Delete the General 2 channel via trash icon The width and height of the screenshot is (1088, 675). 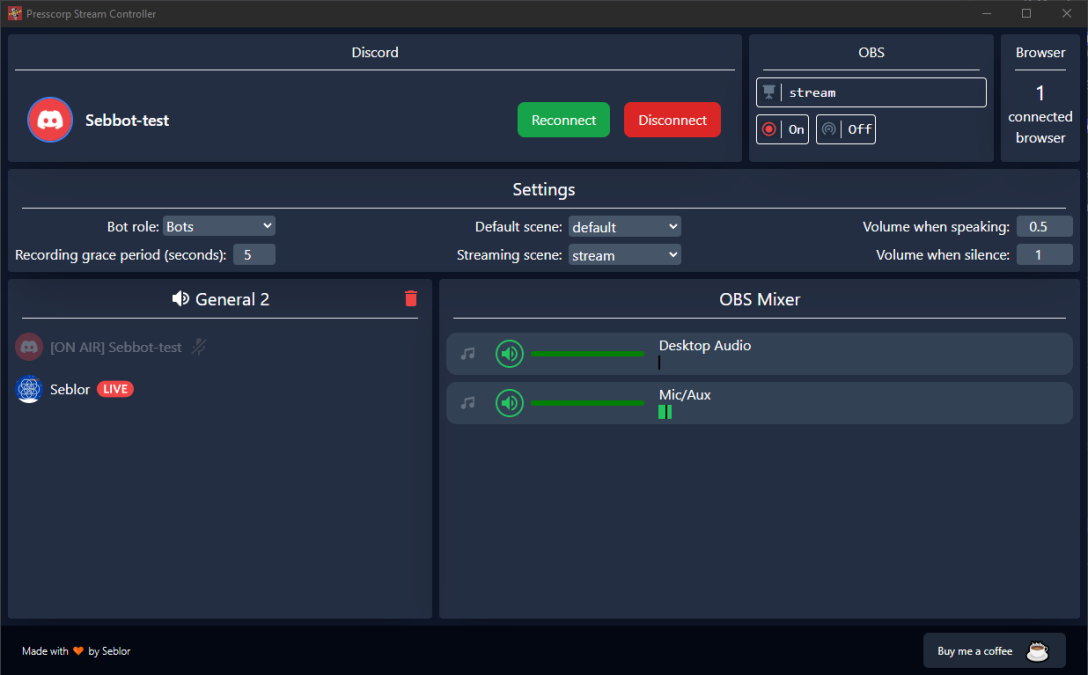click(411, 298)
